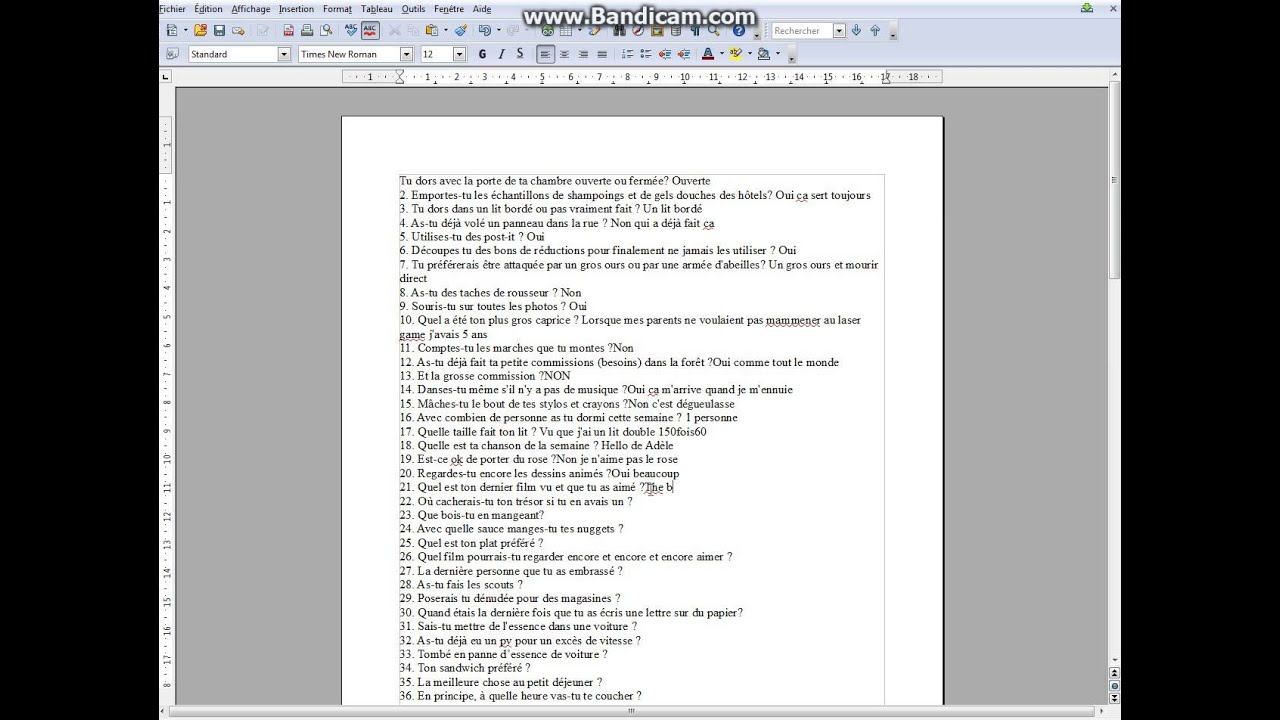
Task: Send the document as e-mail
Action: click(x=238, y=31)
